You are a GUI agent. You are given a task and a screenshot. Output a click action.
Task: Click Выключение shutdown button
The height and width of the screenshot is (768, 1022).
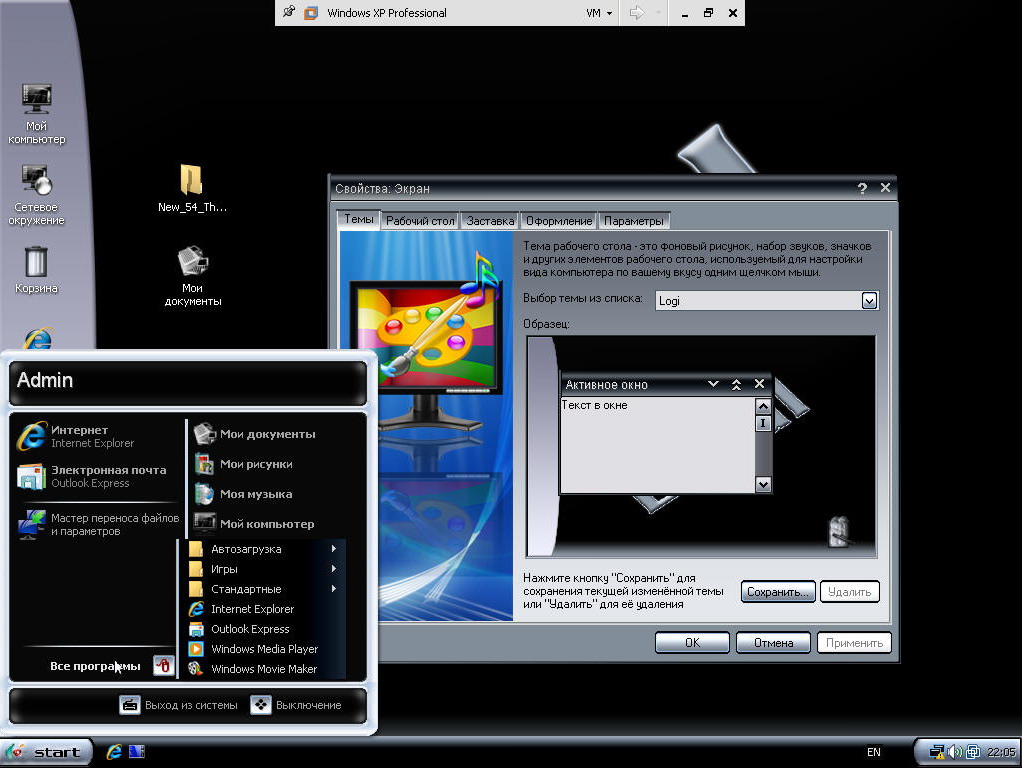(x=296, y=705)
